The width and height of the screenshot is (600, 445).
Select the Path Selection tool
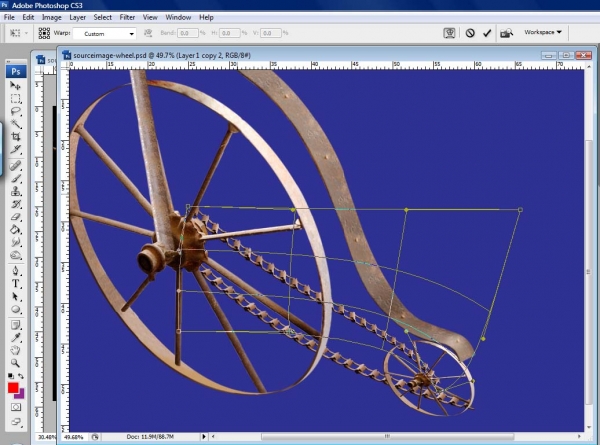15,297
